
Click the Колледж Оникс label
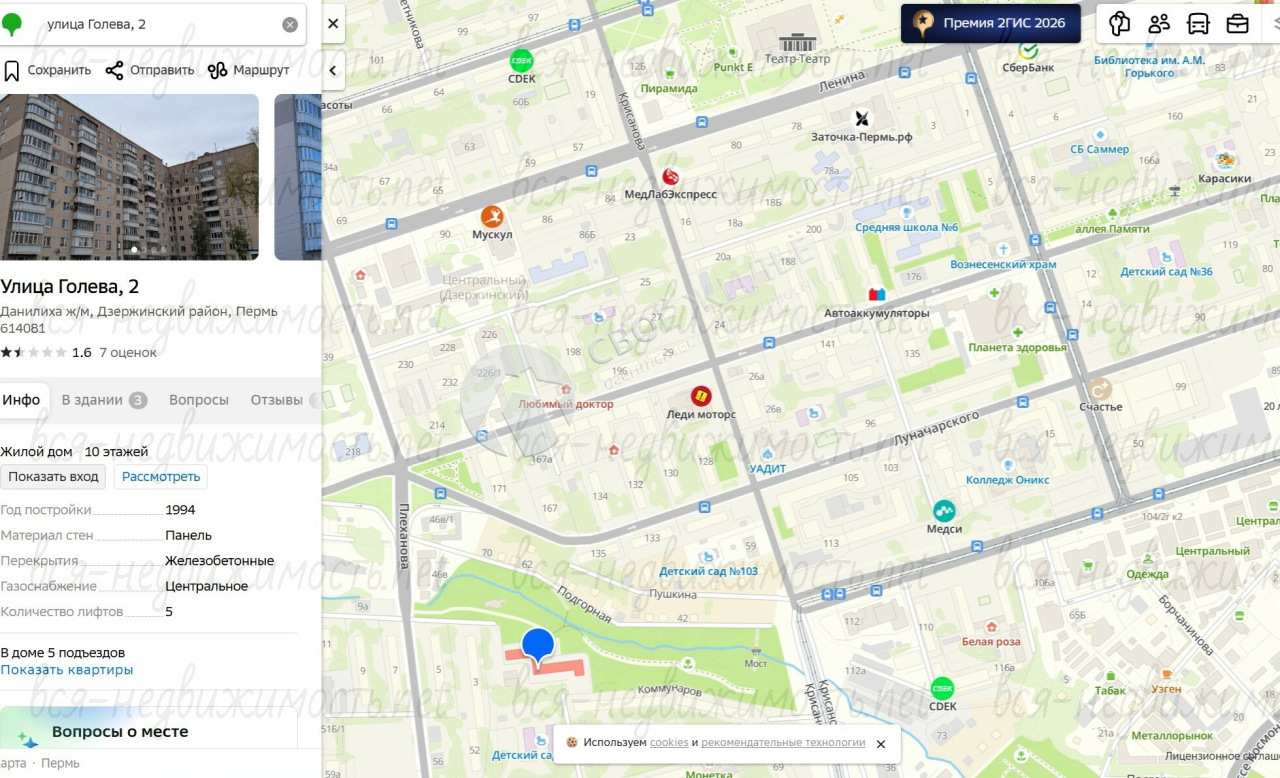point(1008,480)
